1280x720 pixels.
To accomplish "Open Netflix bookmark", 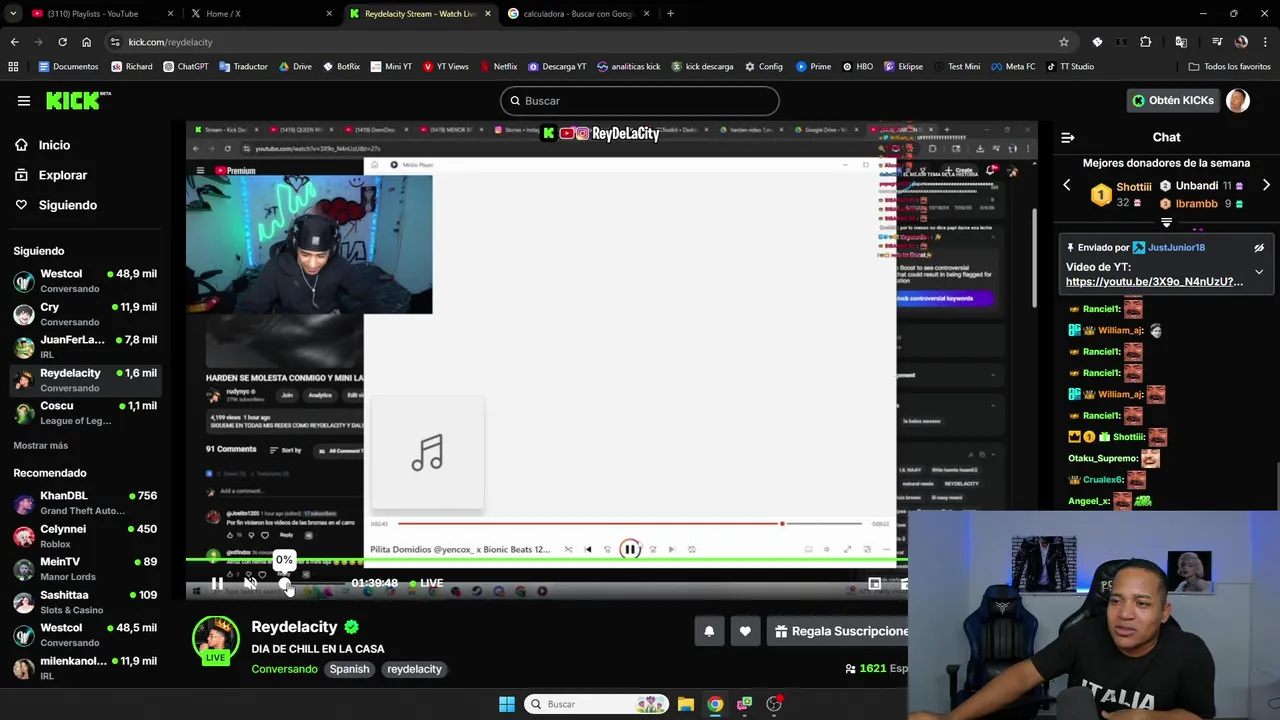I will pos(498,67).
